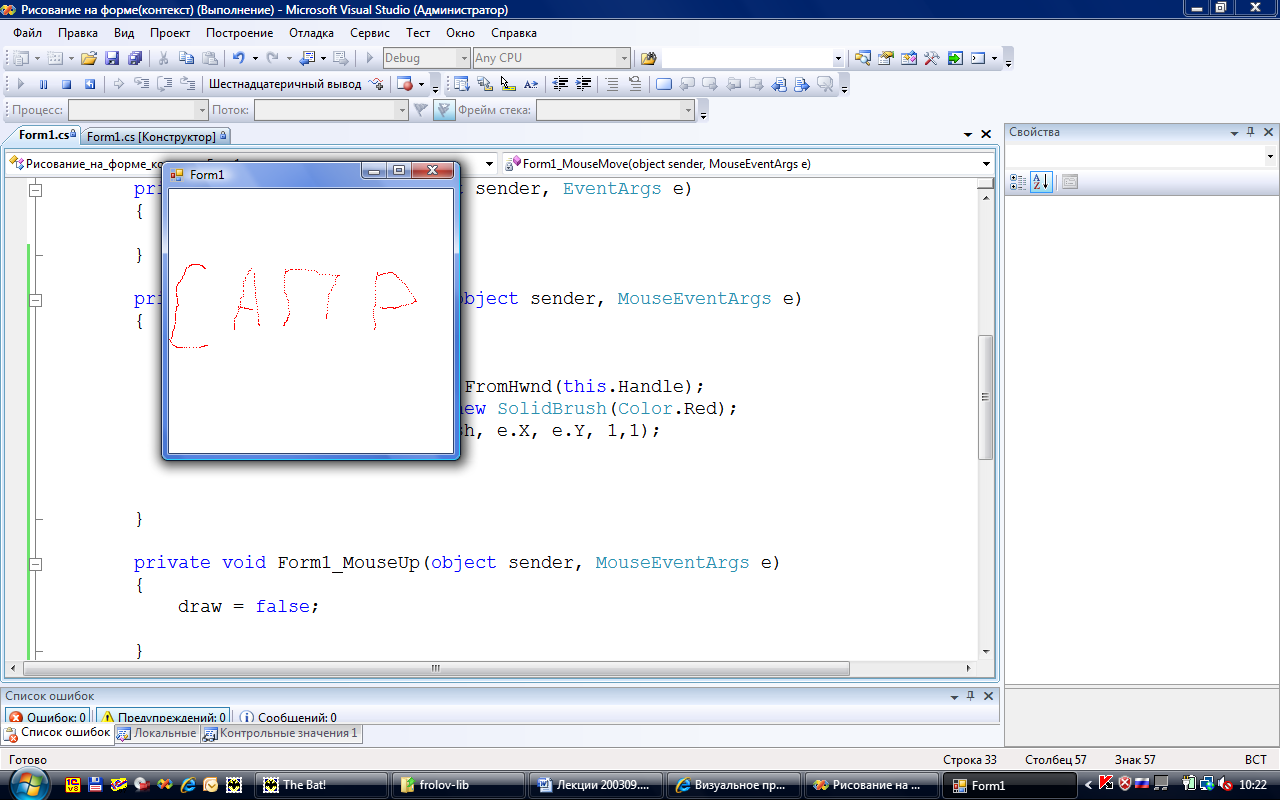Toggle the Warnings filter button
1280x800 pixels.
(163, 717)
